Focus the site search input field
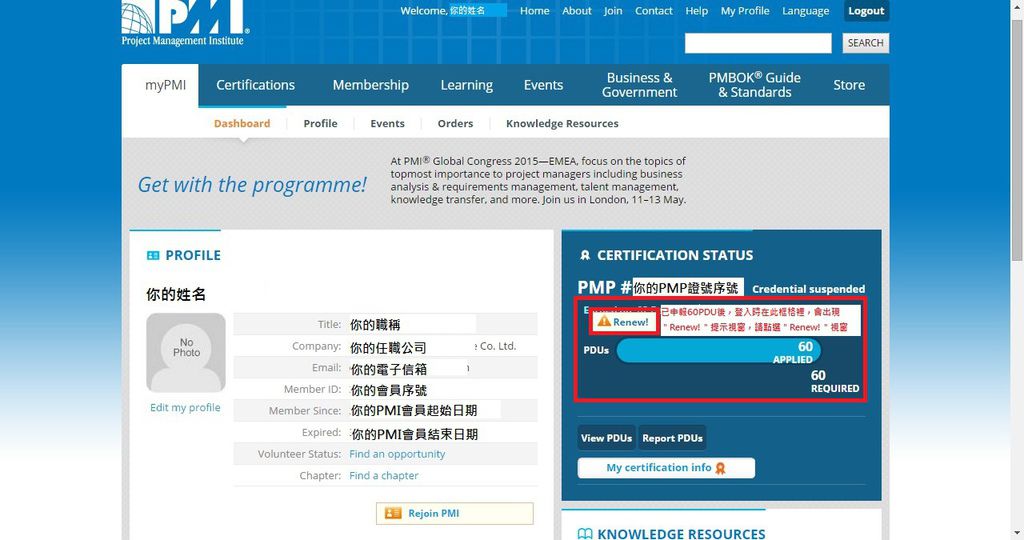Viewport: 1024px width, 540px height. point(758,43)
